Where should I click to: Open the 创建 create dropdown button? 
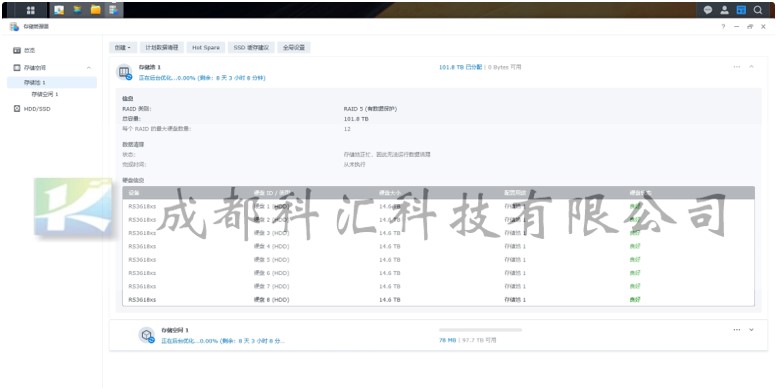click(x=123, y=48)
